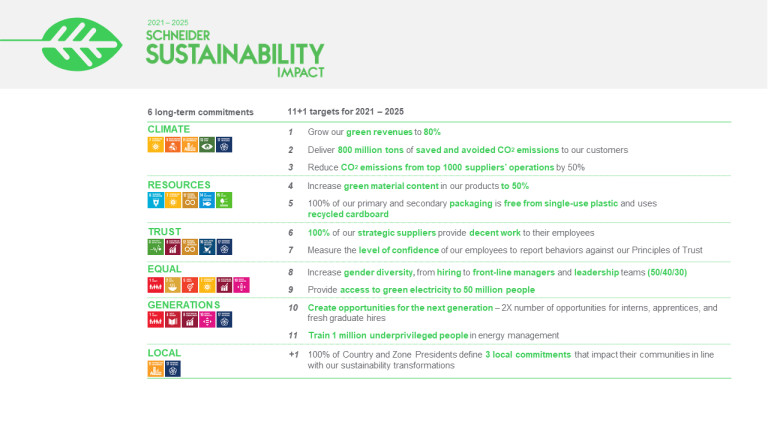
Task: Click '11+1 targets for 2021 – 2025' header
Action: [345, 111]
